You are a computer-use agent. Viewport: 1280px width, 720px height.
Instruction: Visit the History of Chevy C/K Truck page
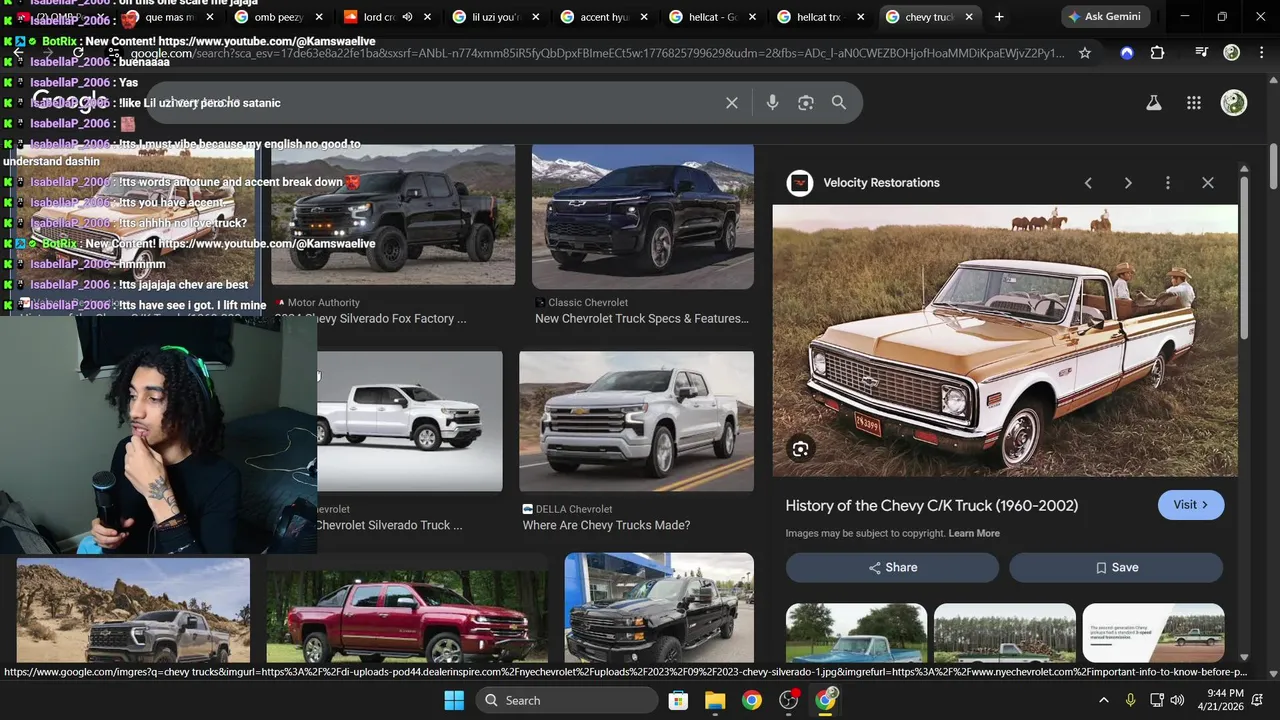coord(1191,505)
